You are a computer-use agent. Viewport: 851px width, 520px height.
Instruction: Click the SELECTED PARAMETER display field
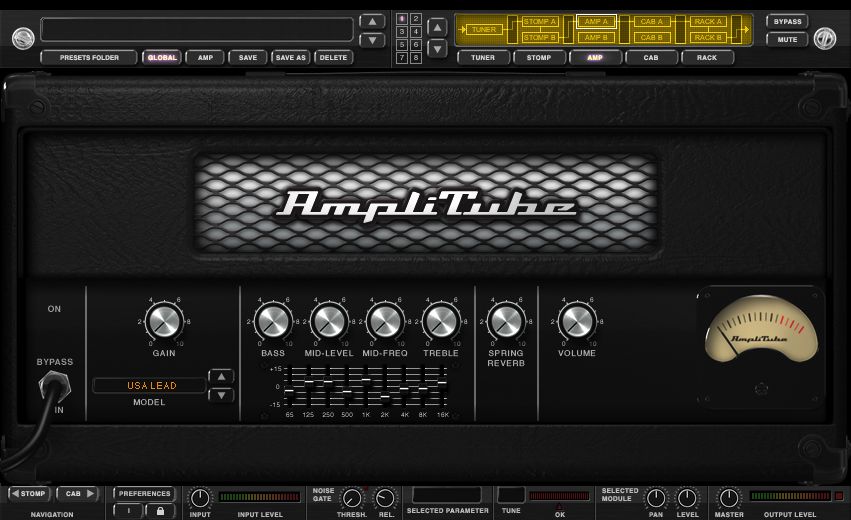[447, 495]
